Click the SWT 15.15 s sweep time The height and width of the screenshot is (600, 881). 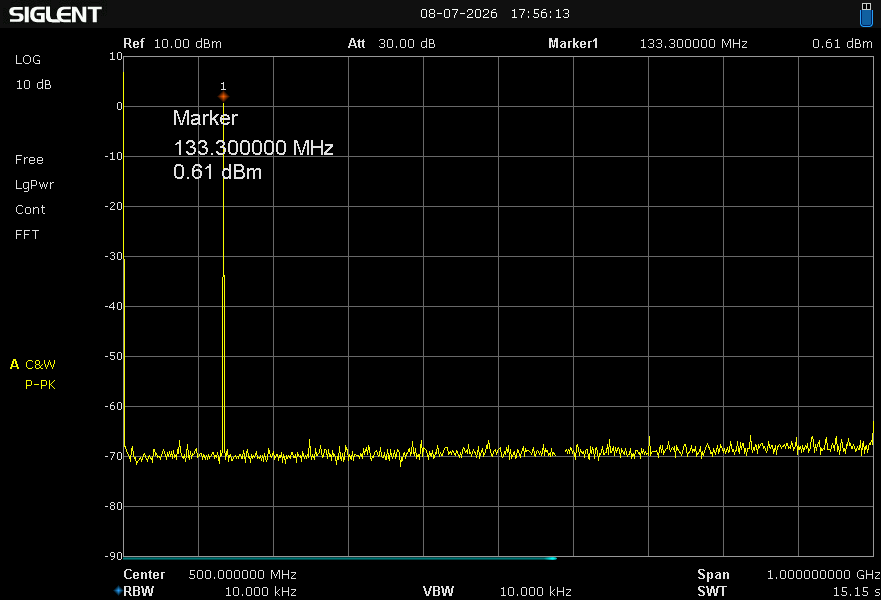pos(856,592)
